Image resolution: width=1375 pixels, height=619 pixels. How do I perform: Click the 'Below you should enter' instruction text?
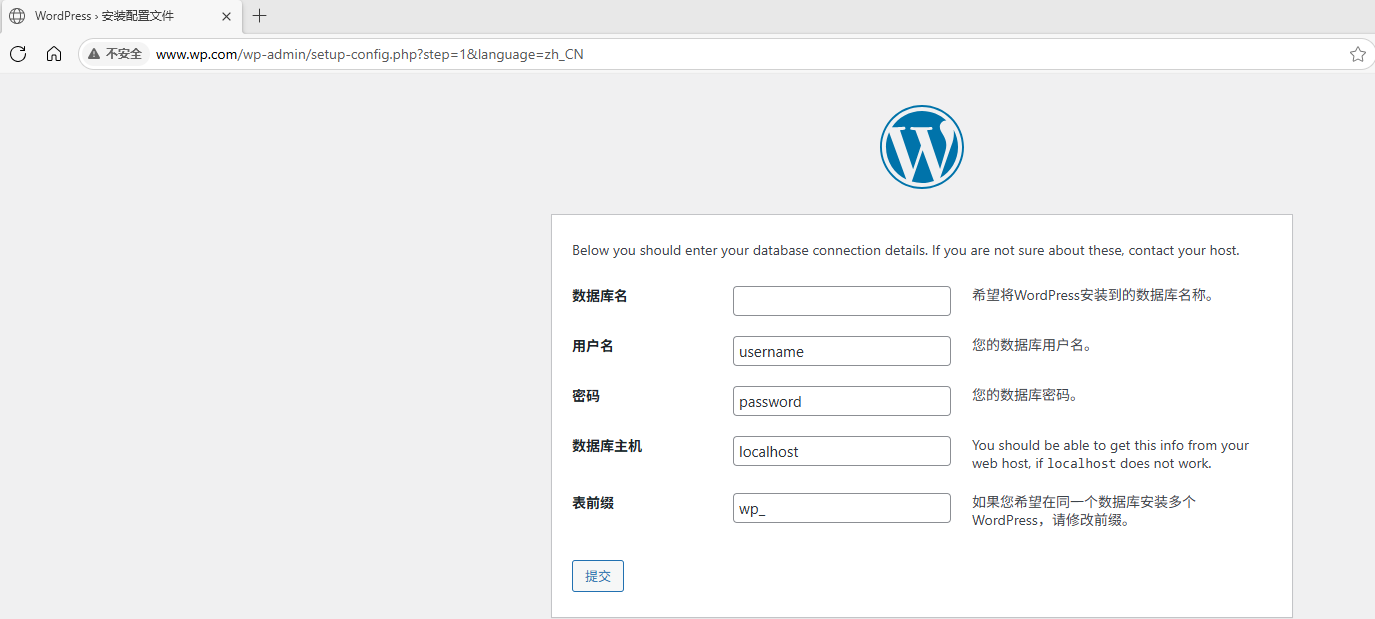[906, 251]
